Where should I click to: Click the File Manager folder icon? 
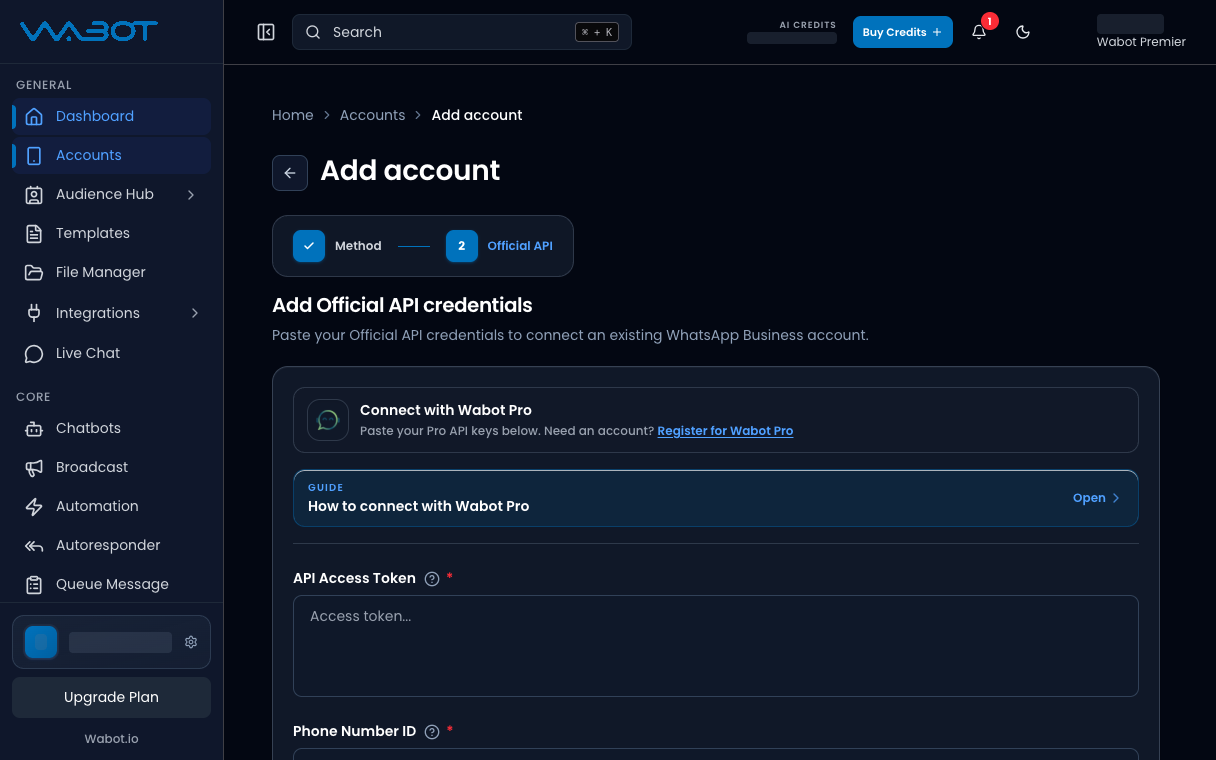[x=34, y=272]
